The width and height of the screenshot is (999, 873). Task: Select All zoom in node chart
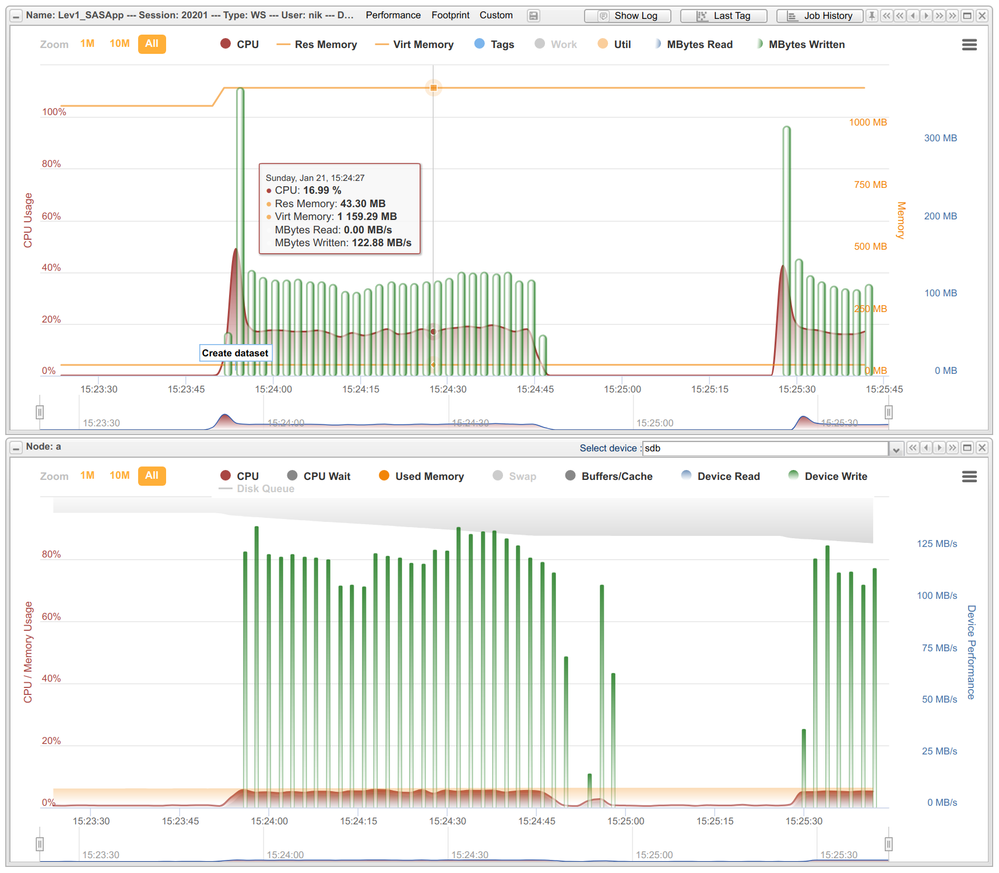(x=152, y=476)
